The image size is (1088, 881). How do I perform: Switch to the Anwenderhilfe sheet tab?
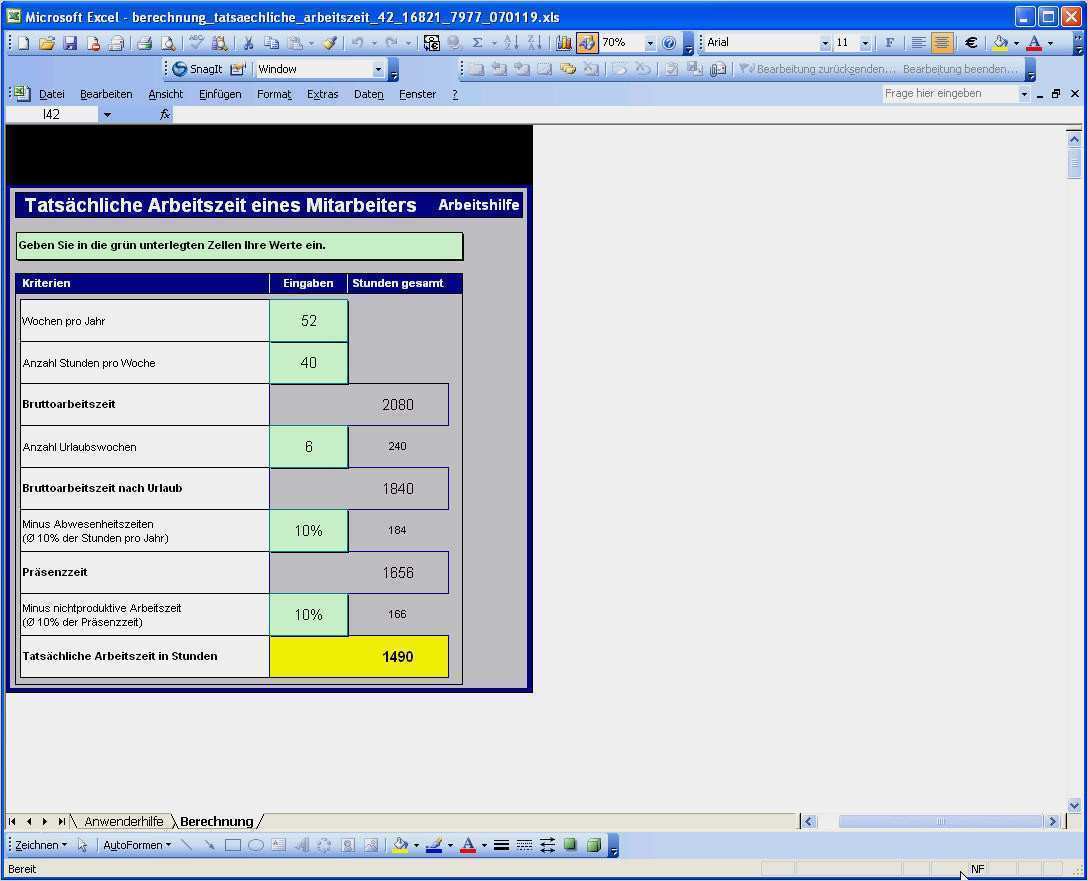tap(124, 821)
